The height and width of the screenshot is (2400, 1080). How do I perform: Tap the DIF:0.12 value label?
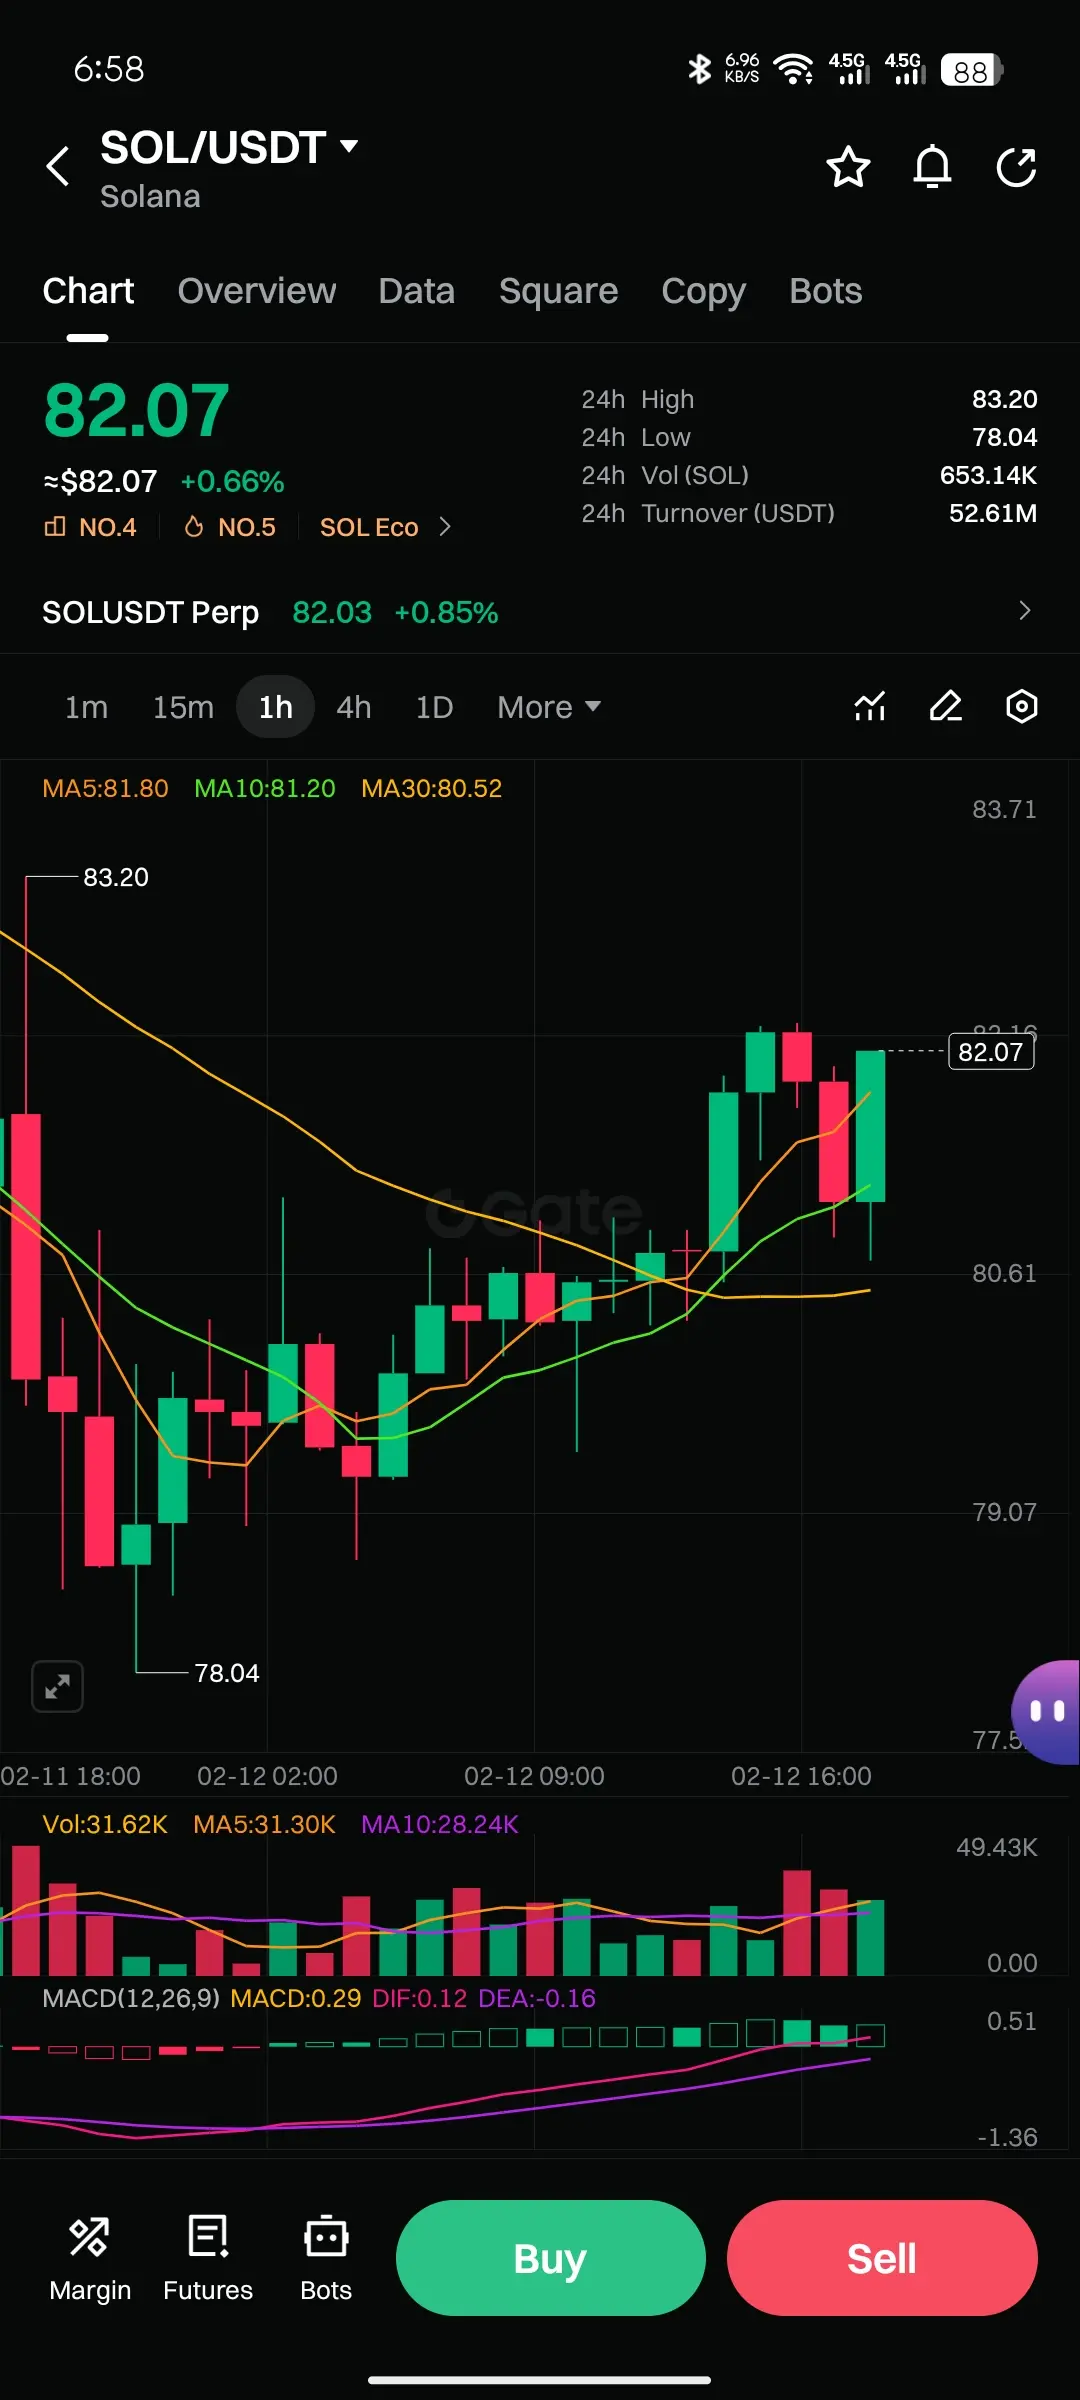pos(420,1998)
